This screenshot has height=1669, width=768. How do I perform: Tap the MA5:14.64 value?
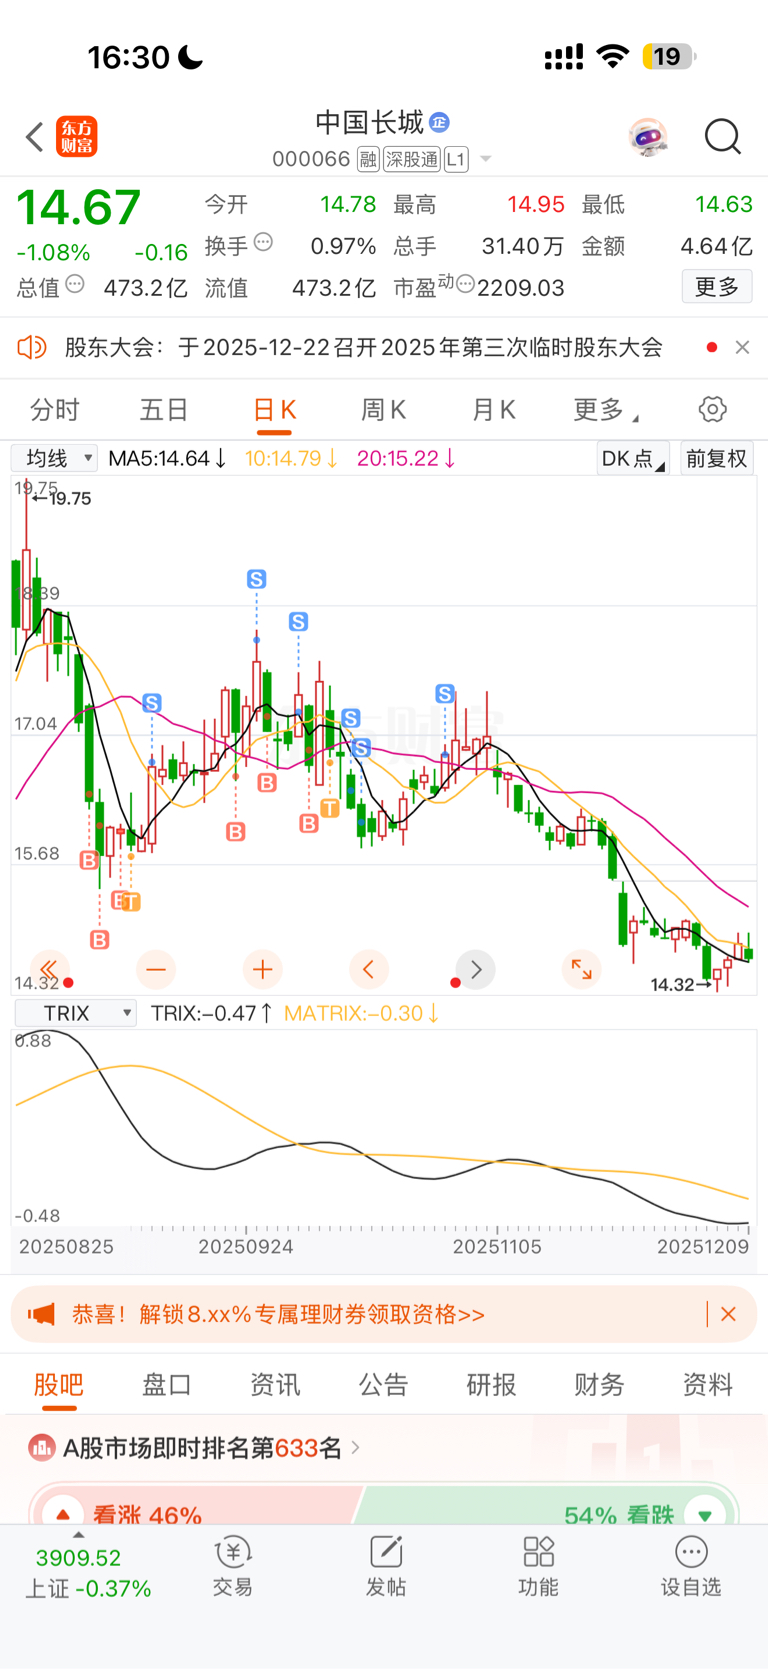coord(167,458)
